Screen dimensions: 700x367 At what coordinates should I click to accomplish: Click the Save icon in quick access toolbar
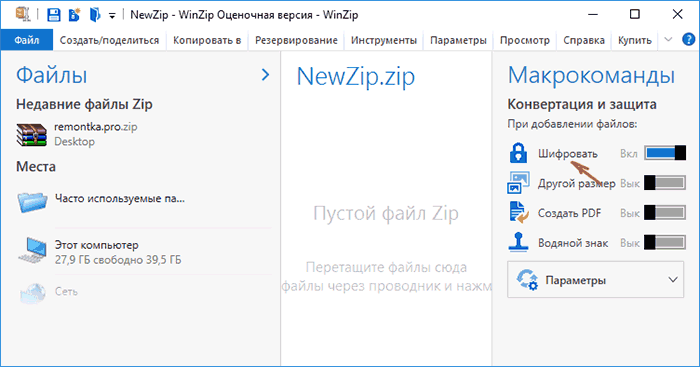pyautogui.click(x=54, y=15)
